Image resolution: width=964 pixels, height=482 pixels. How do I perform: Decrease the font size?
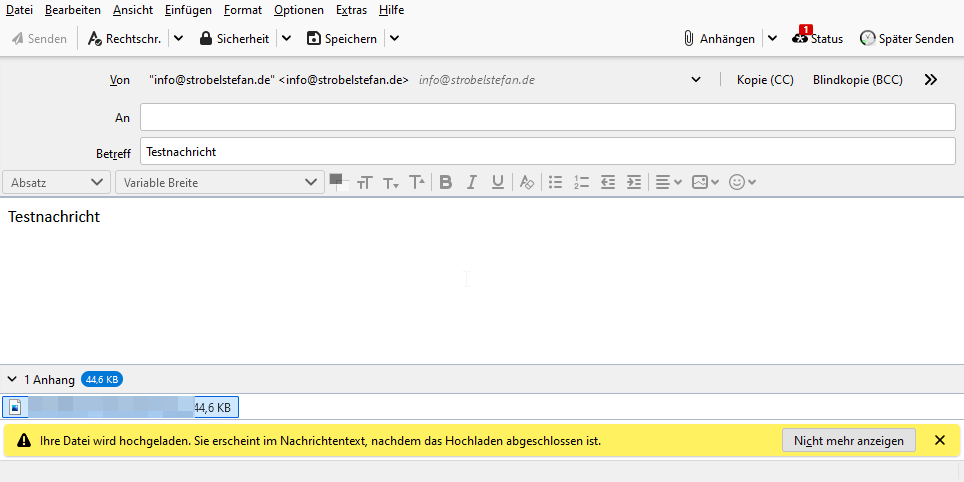[x=391, y=182]
